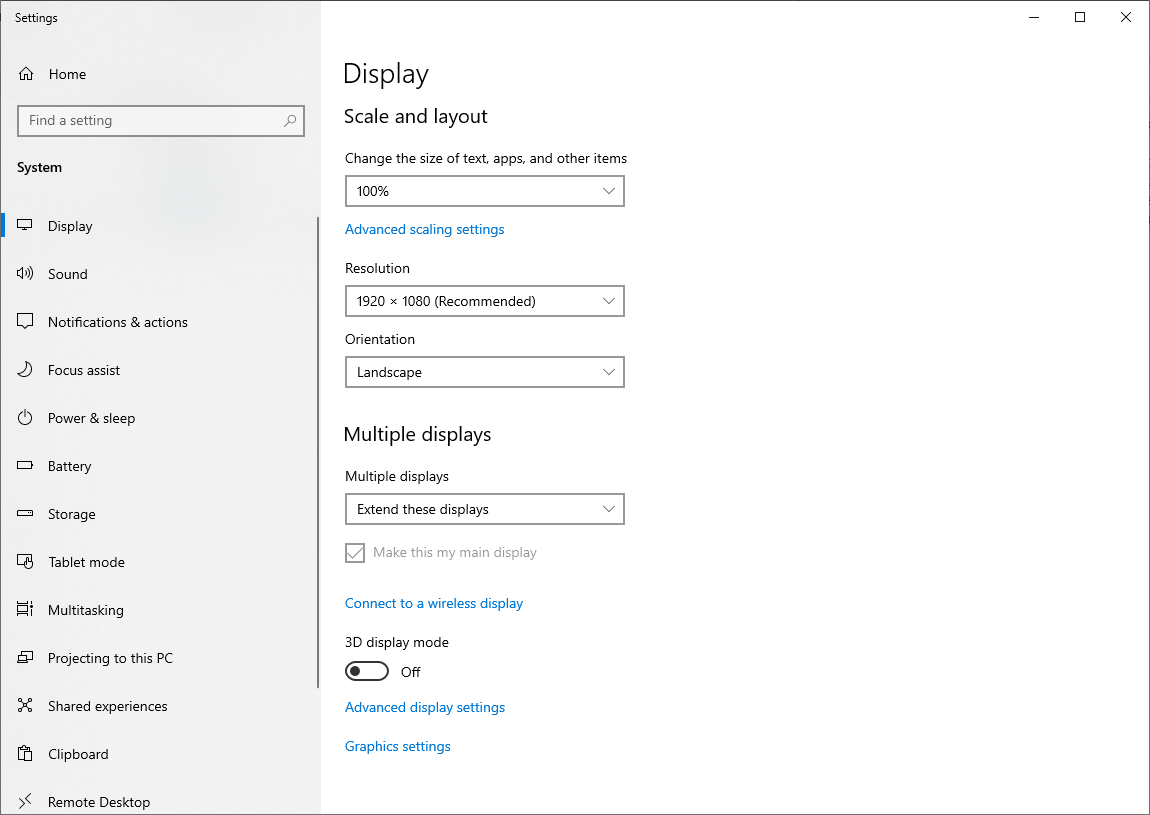The height and width of the screenshot is (815, 1150).
Task: Click Connect to a wireless display
Action: coord(434,603)
